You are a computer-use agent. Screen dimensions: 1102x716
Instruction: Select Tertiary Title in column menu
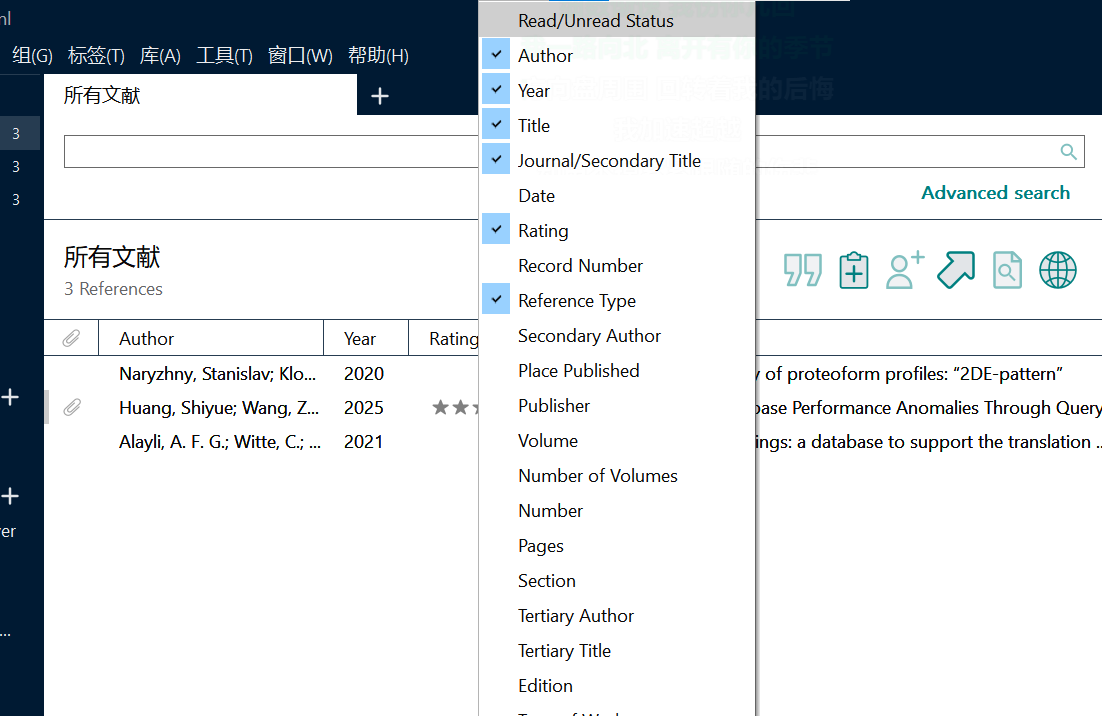(x=616, y=651)
